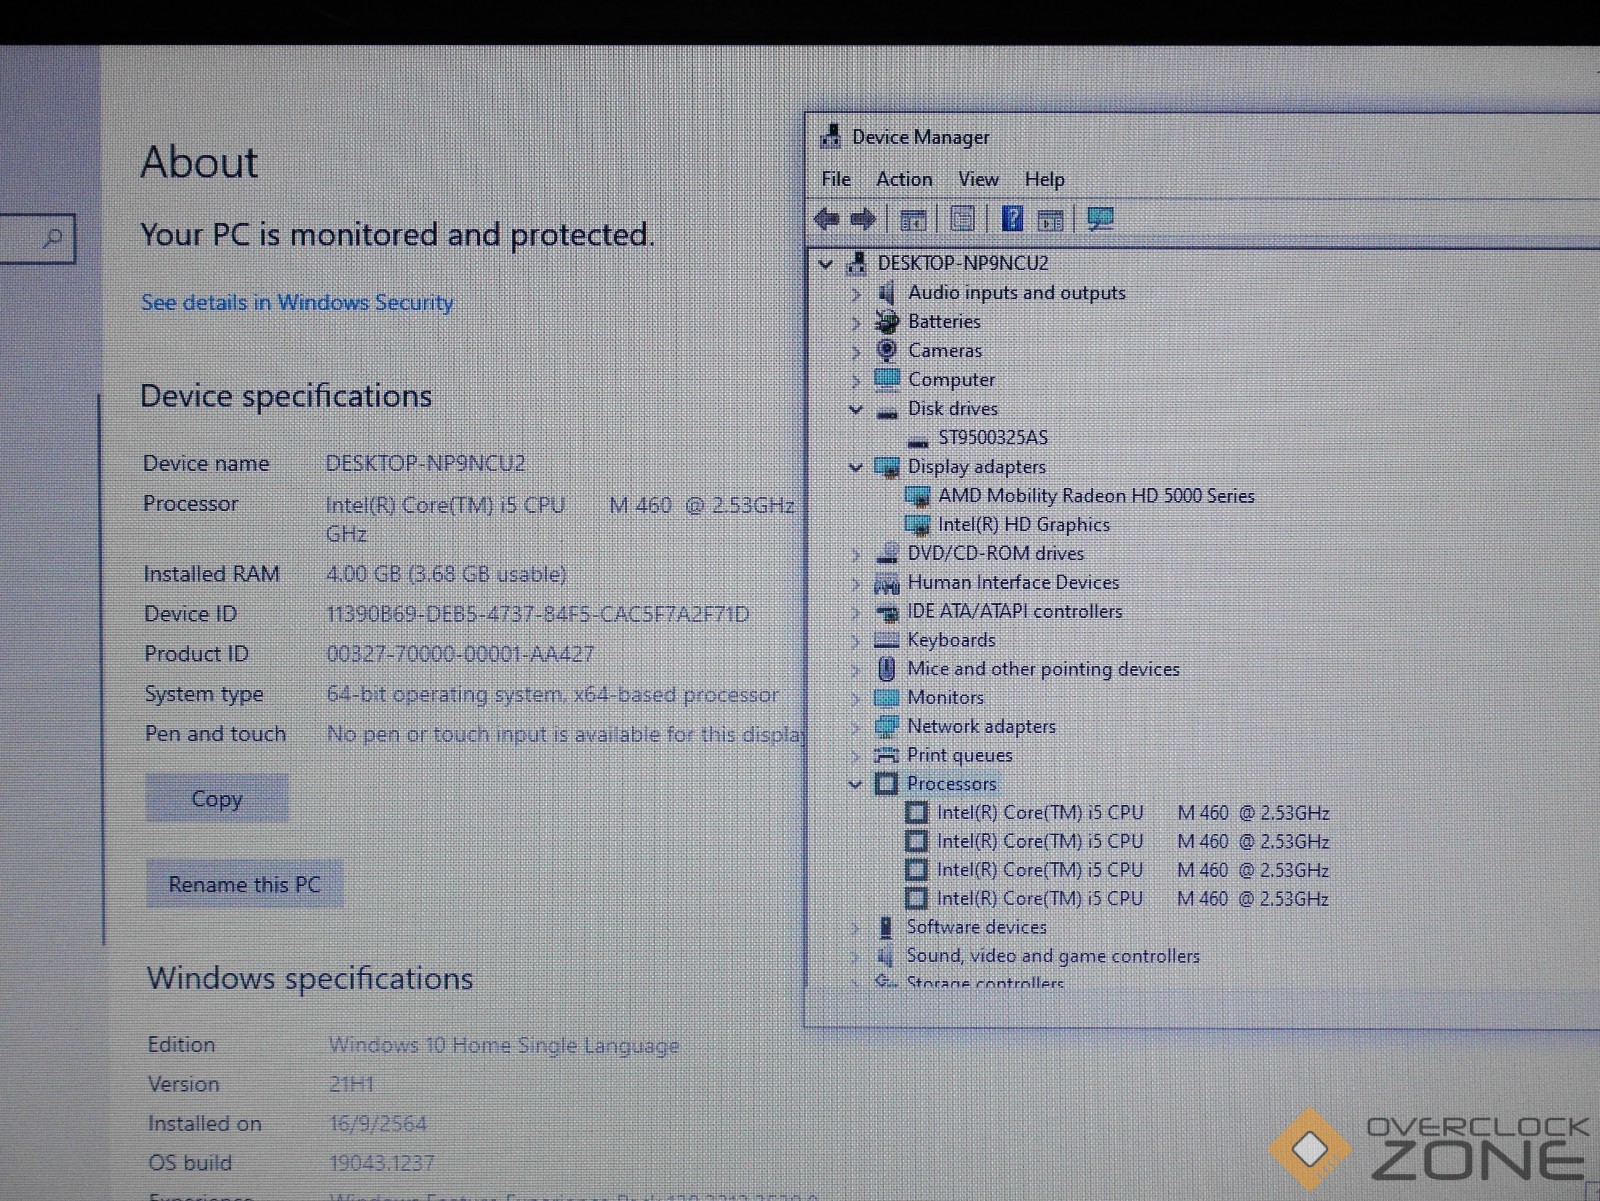Viewport: 1600px width, 1201px height.
Task: Select the Processors category icon
Action: pos(886,783)
